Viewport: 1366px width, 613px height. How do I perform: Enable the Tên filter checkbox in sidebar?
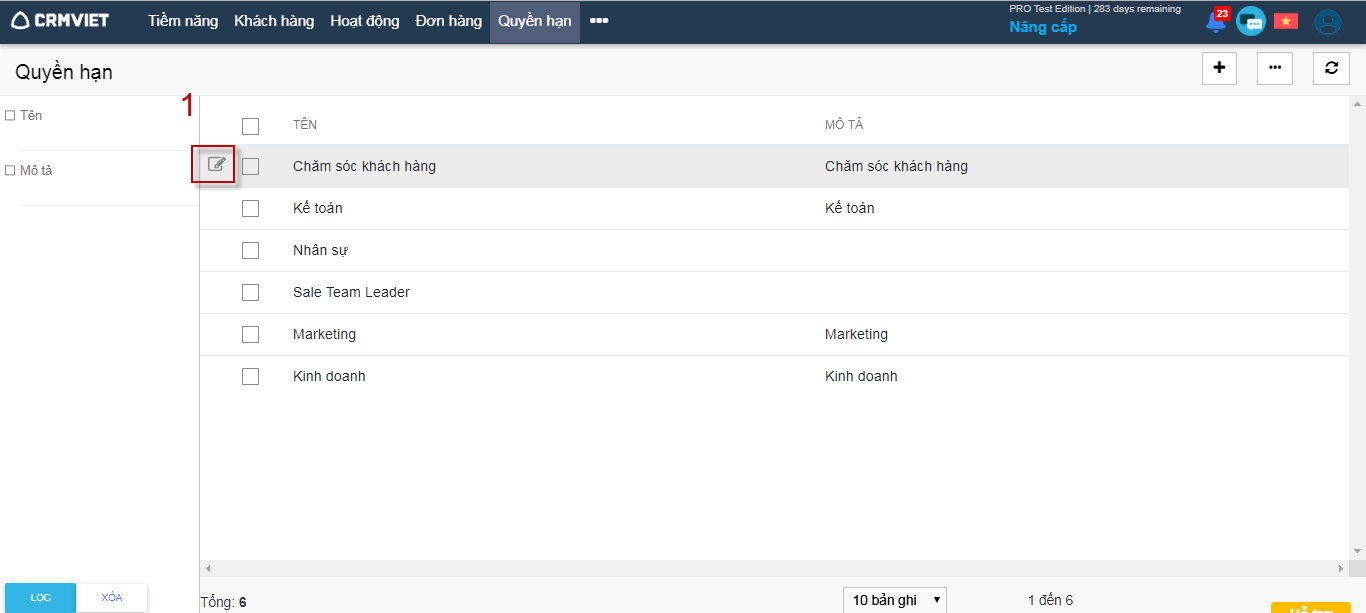[x=10, y=116]
